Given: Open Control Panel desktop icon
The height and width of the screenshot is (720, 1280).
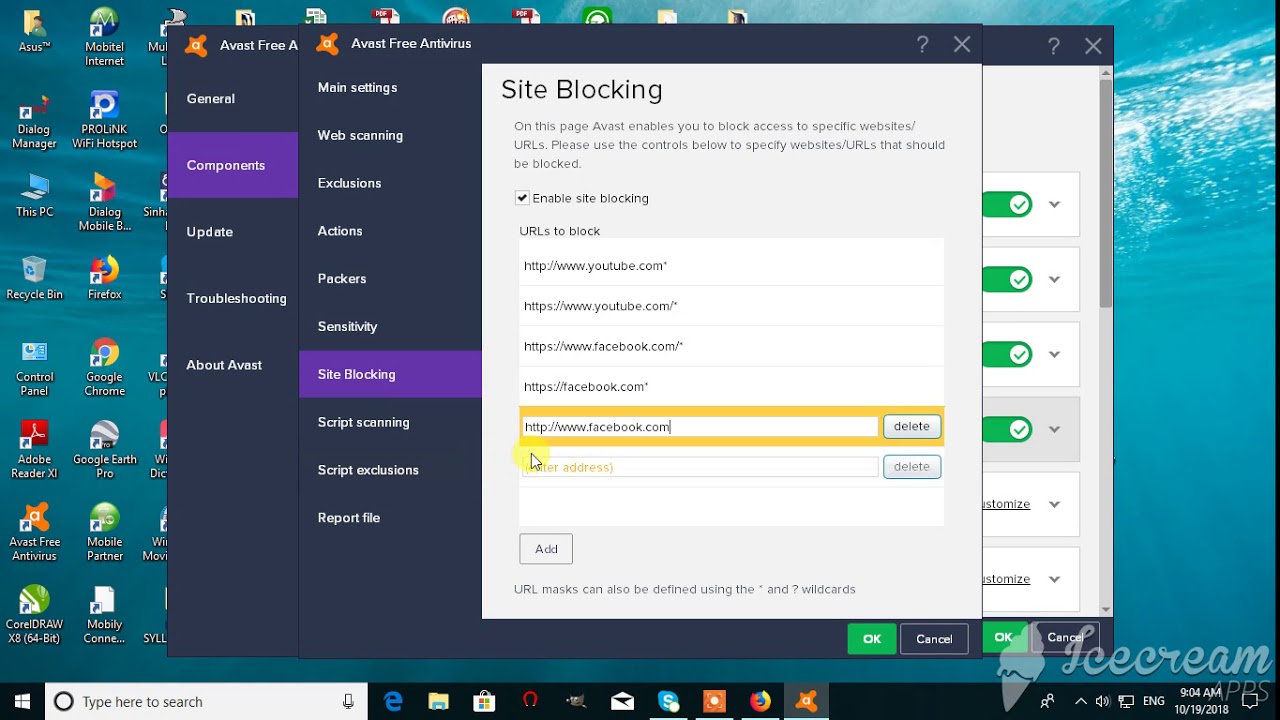Looking at the screenshot, I should [34, 368].
